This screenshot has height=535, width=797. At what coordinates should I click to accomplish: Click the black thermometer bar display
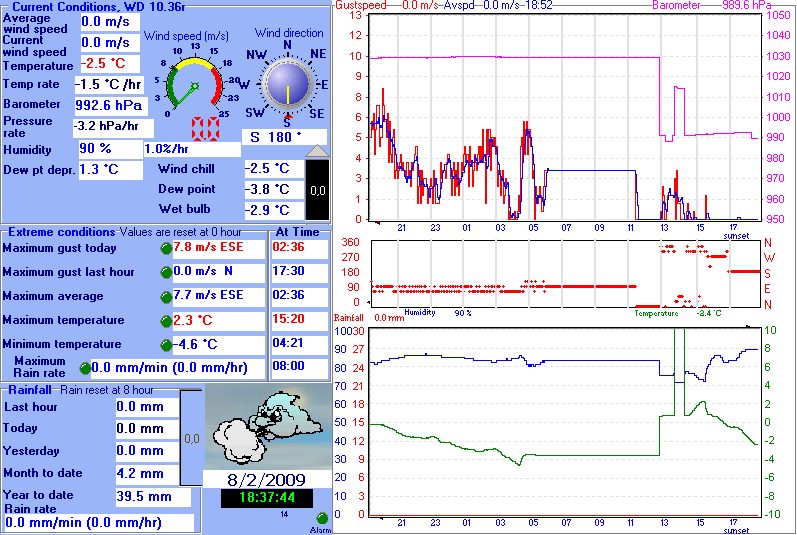pos(316,189)
